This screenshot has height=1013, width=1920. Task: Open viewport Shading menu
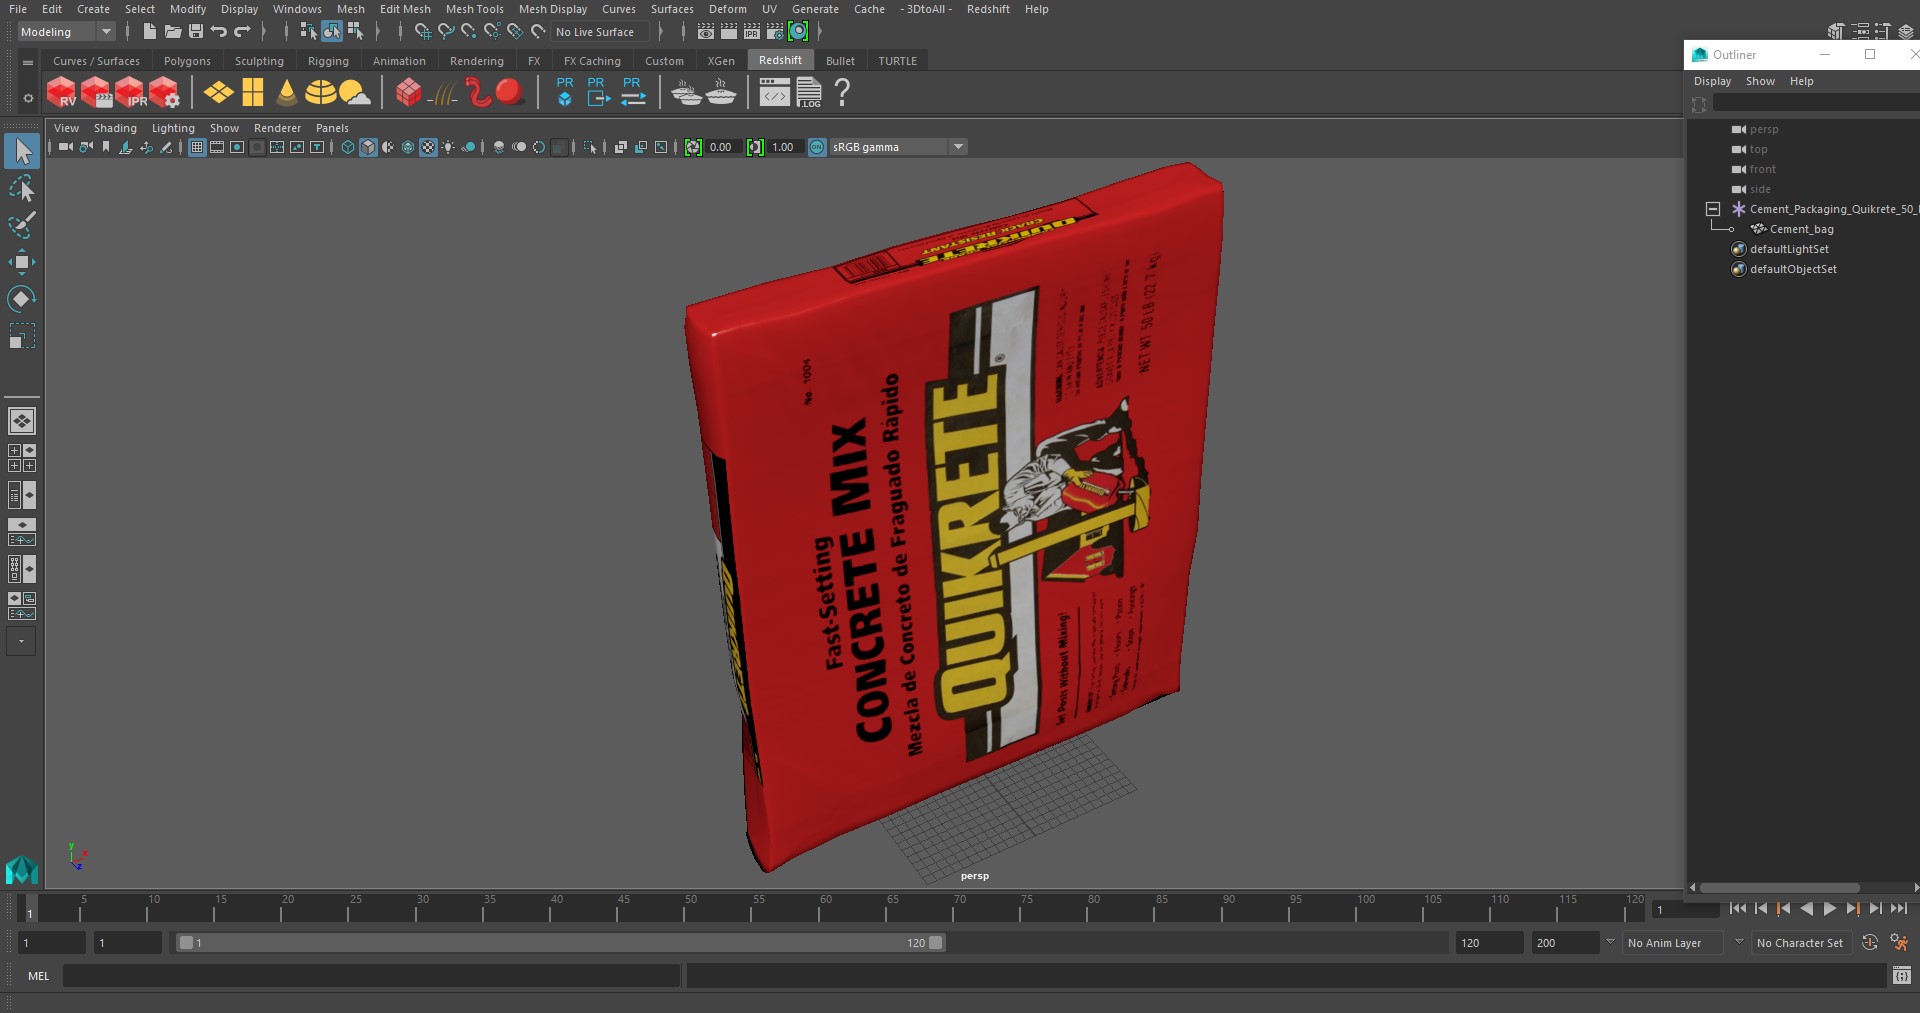coord(115,128)
